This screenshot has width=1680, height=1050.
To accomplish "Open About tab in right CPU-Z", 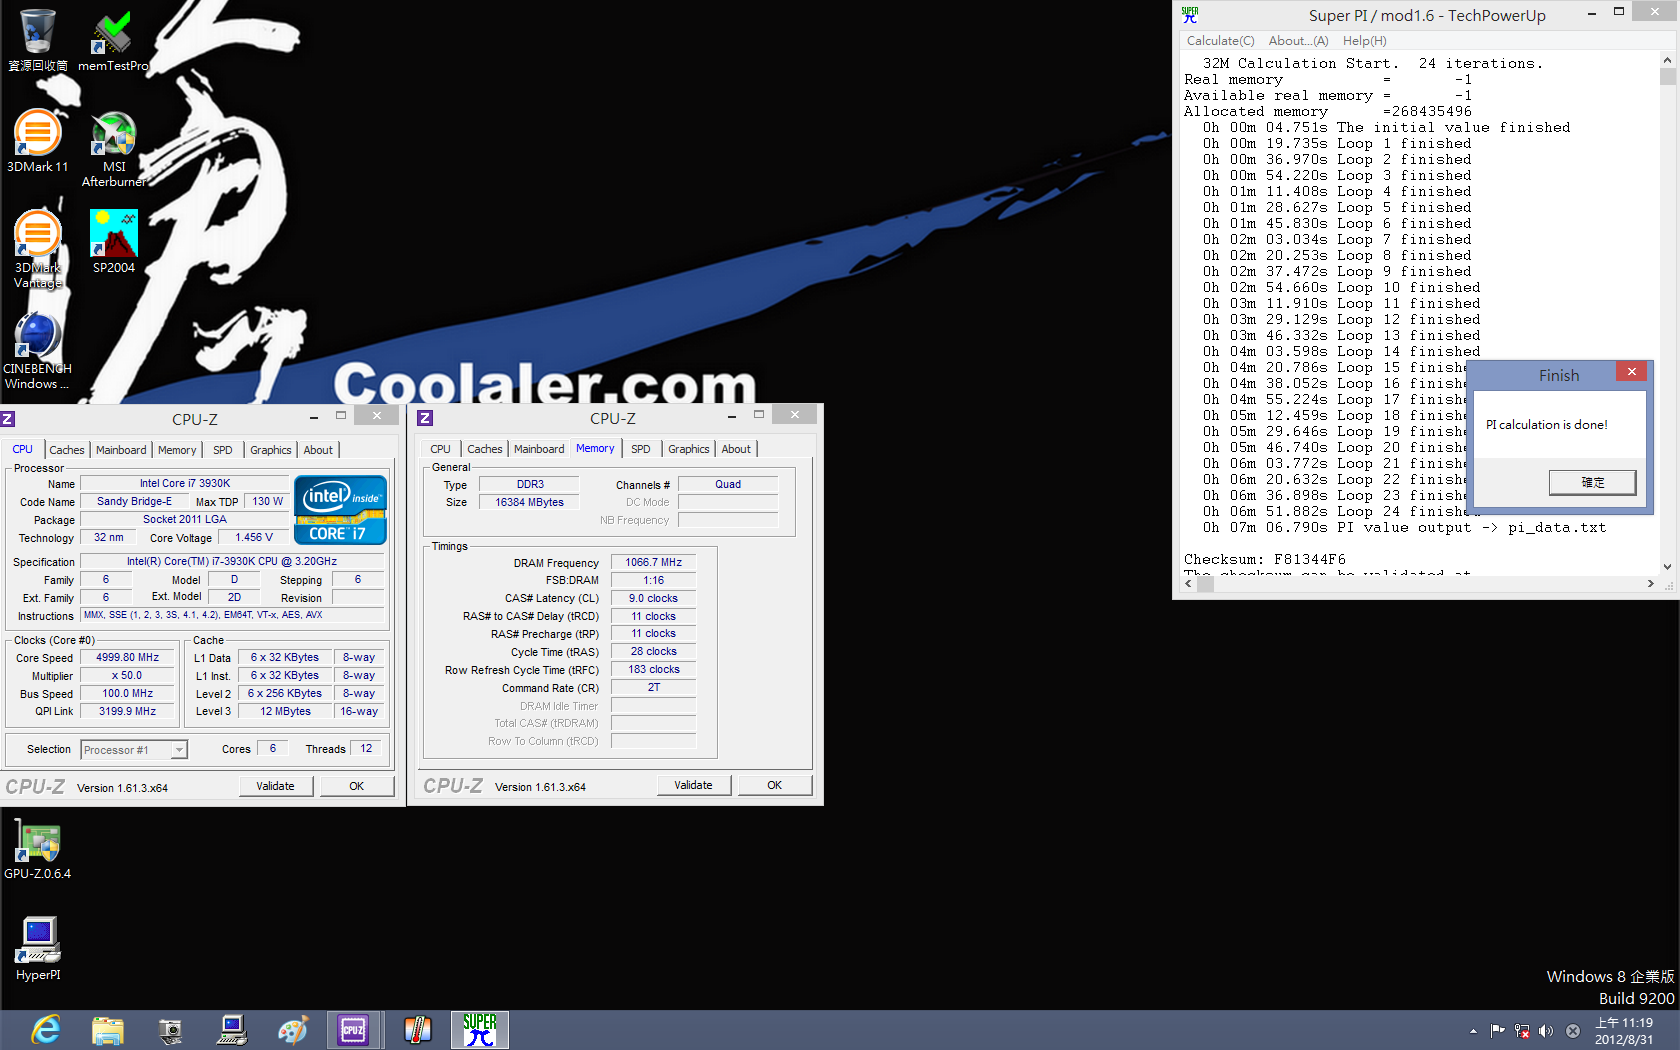I will [x=736, y=449].
